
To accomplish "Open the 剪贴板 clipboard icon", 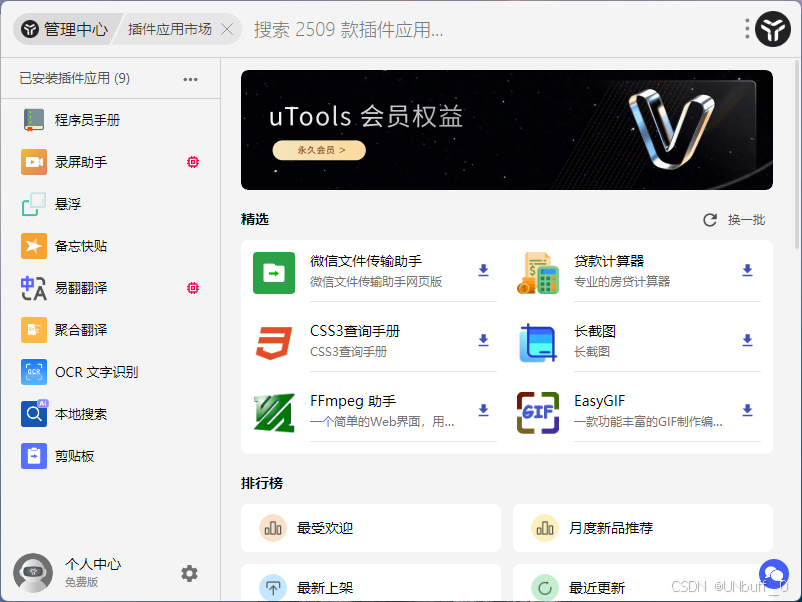I will (34, 455).
